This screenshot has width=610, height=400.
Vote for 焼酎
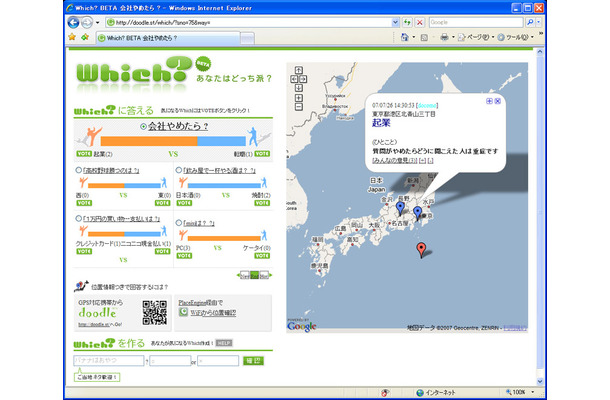tap(262, 203)
